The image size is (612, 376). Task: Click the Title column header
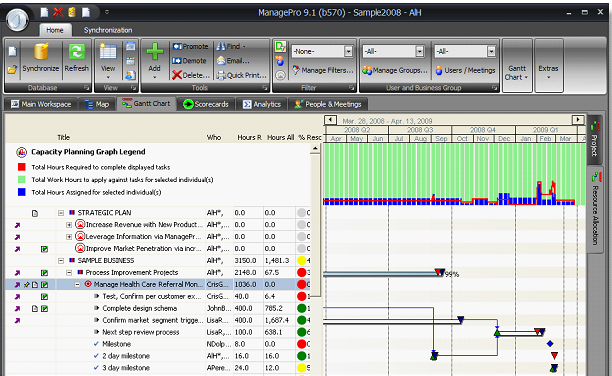coord(63,137)
